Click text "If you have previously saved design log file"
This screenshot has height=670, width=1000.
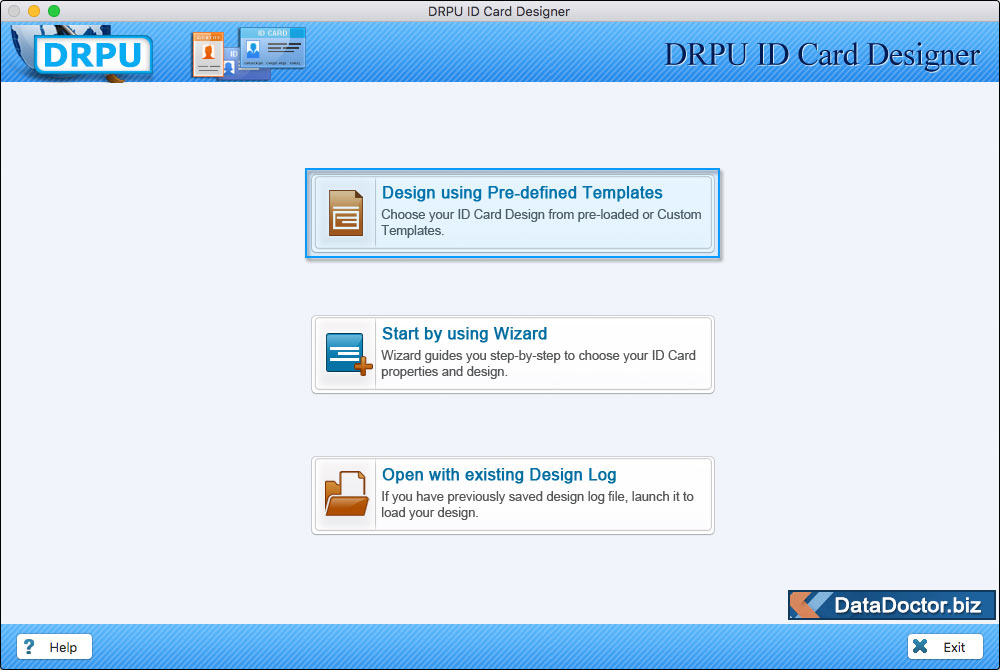coord(503,497)
